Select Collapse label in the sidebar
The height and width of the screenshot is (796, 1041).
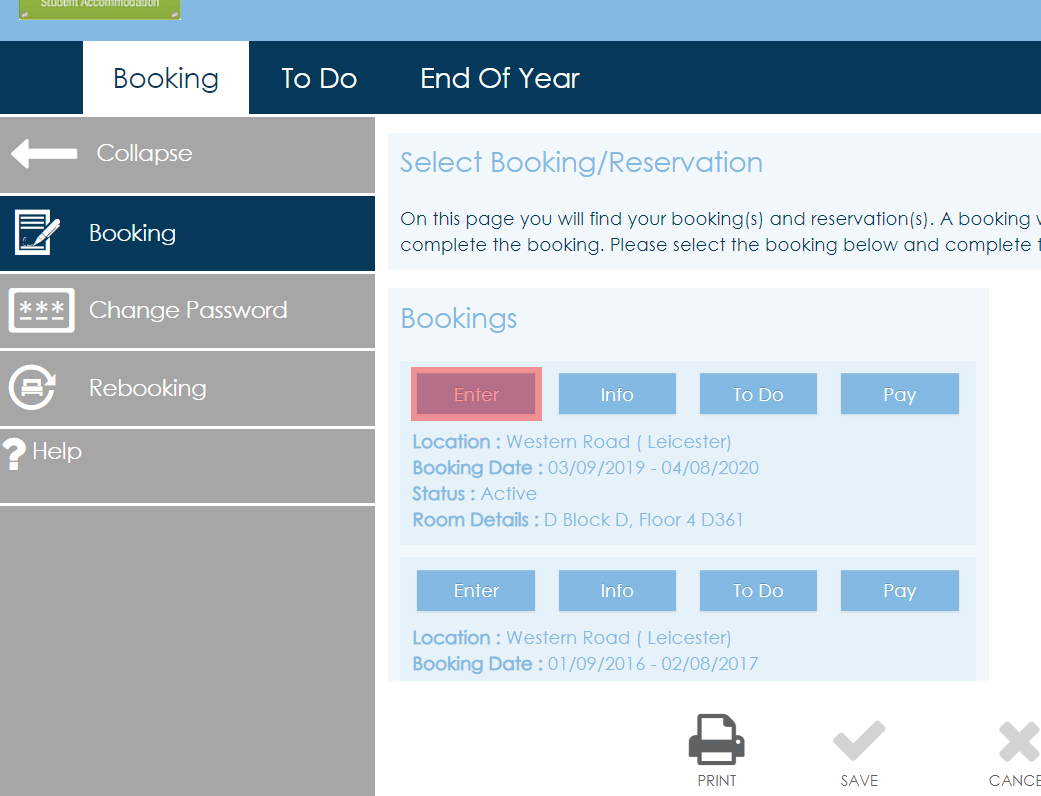(x=144, y=153)
